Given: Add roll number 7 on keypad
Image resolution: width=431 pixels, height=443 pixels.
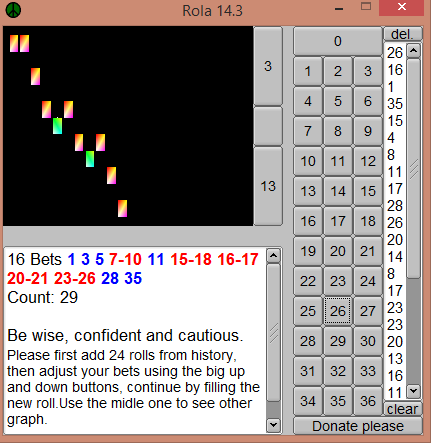Looking at the screenshot, I should (x=308, y=131).
